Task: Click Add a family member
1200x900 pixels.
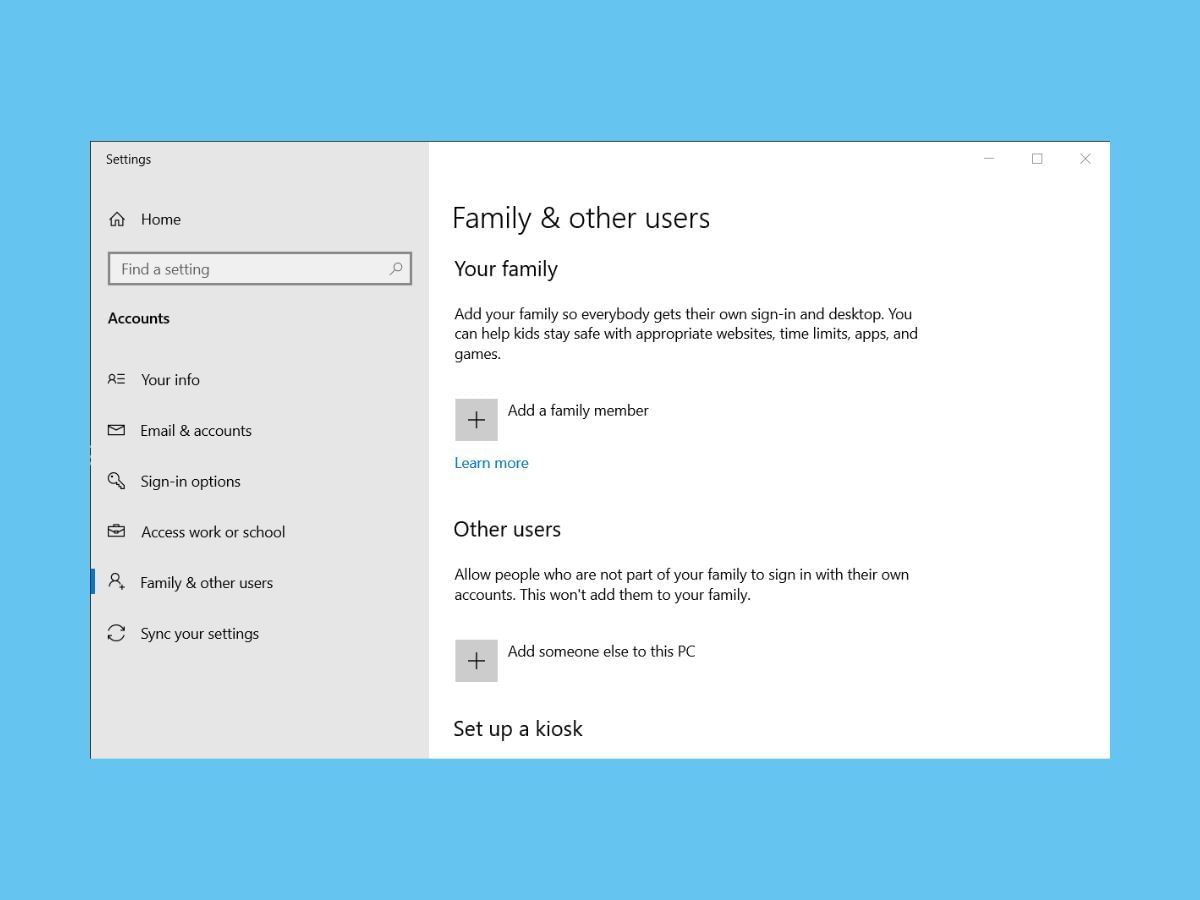Action: coord(578,410)
